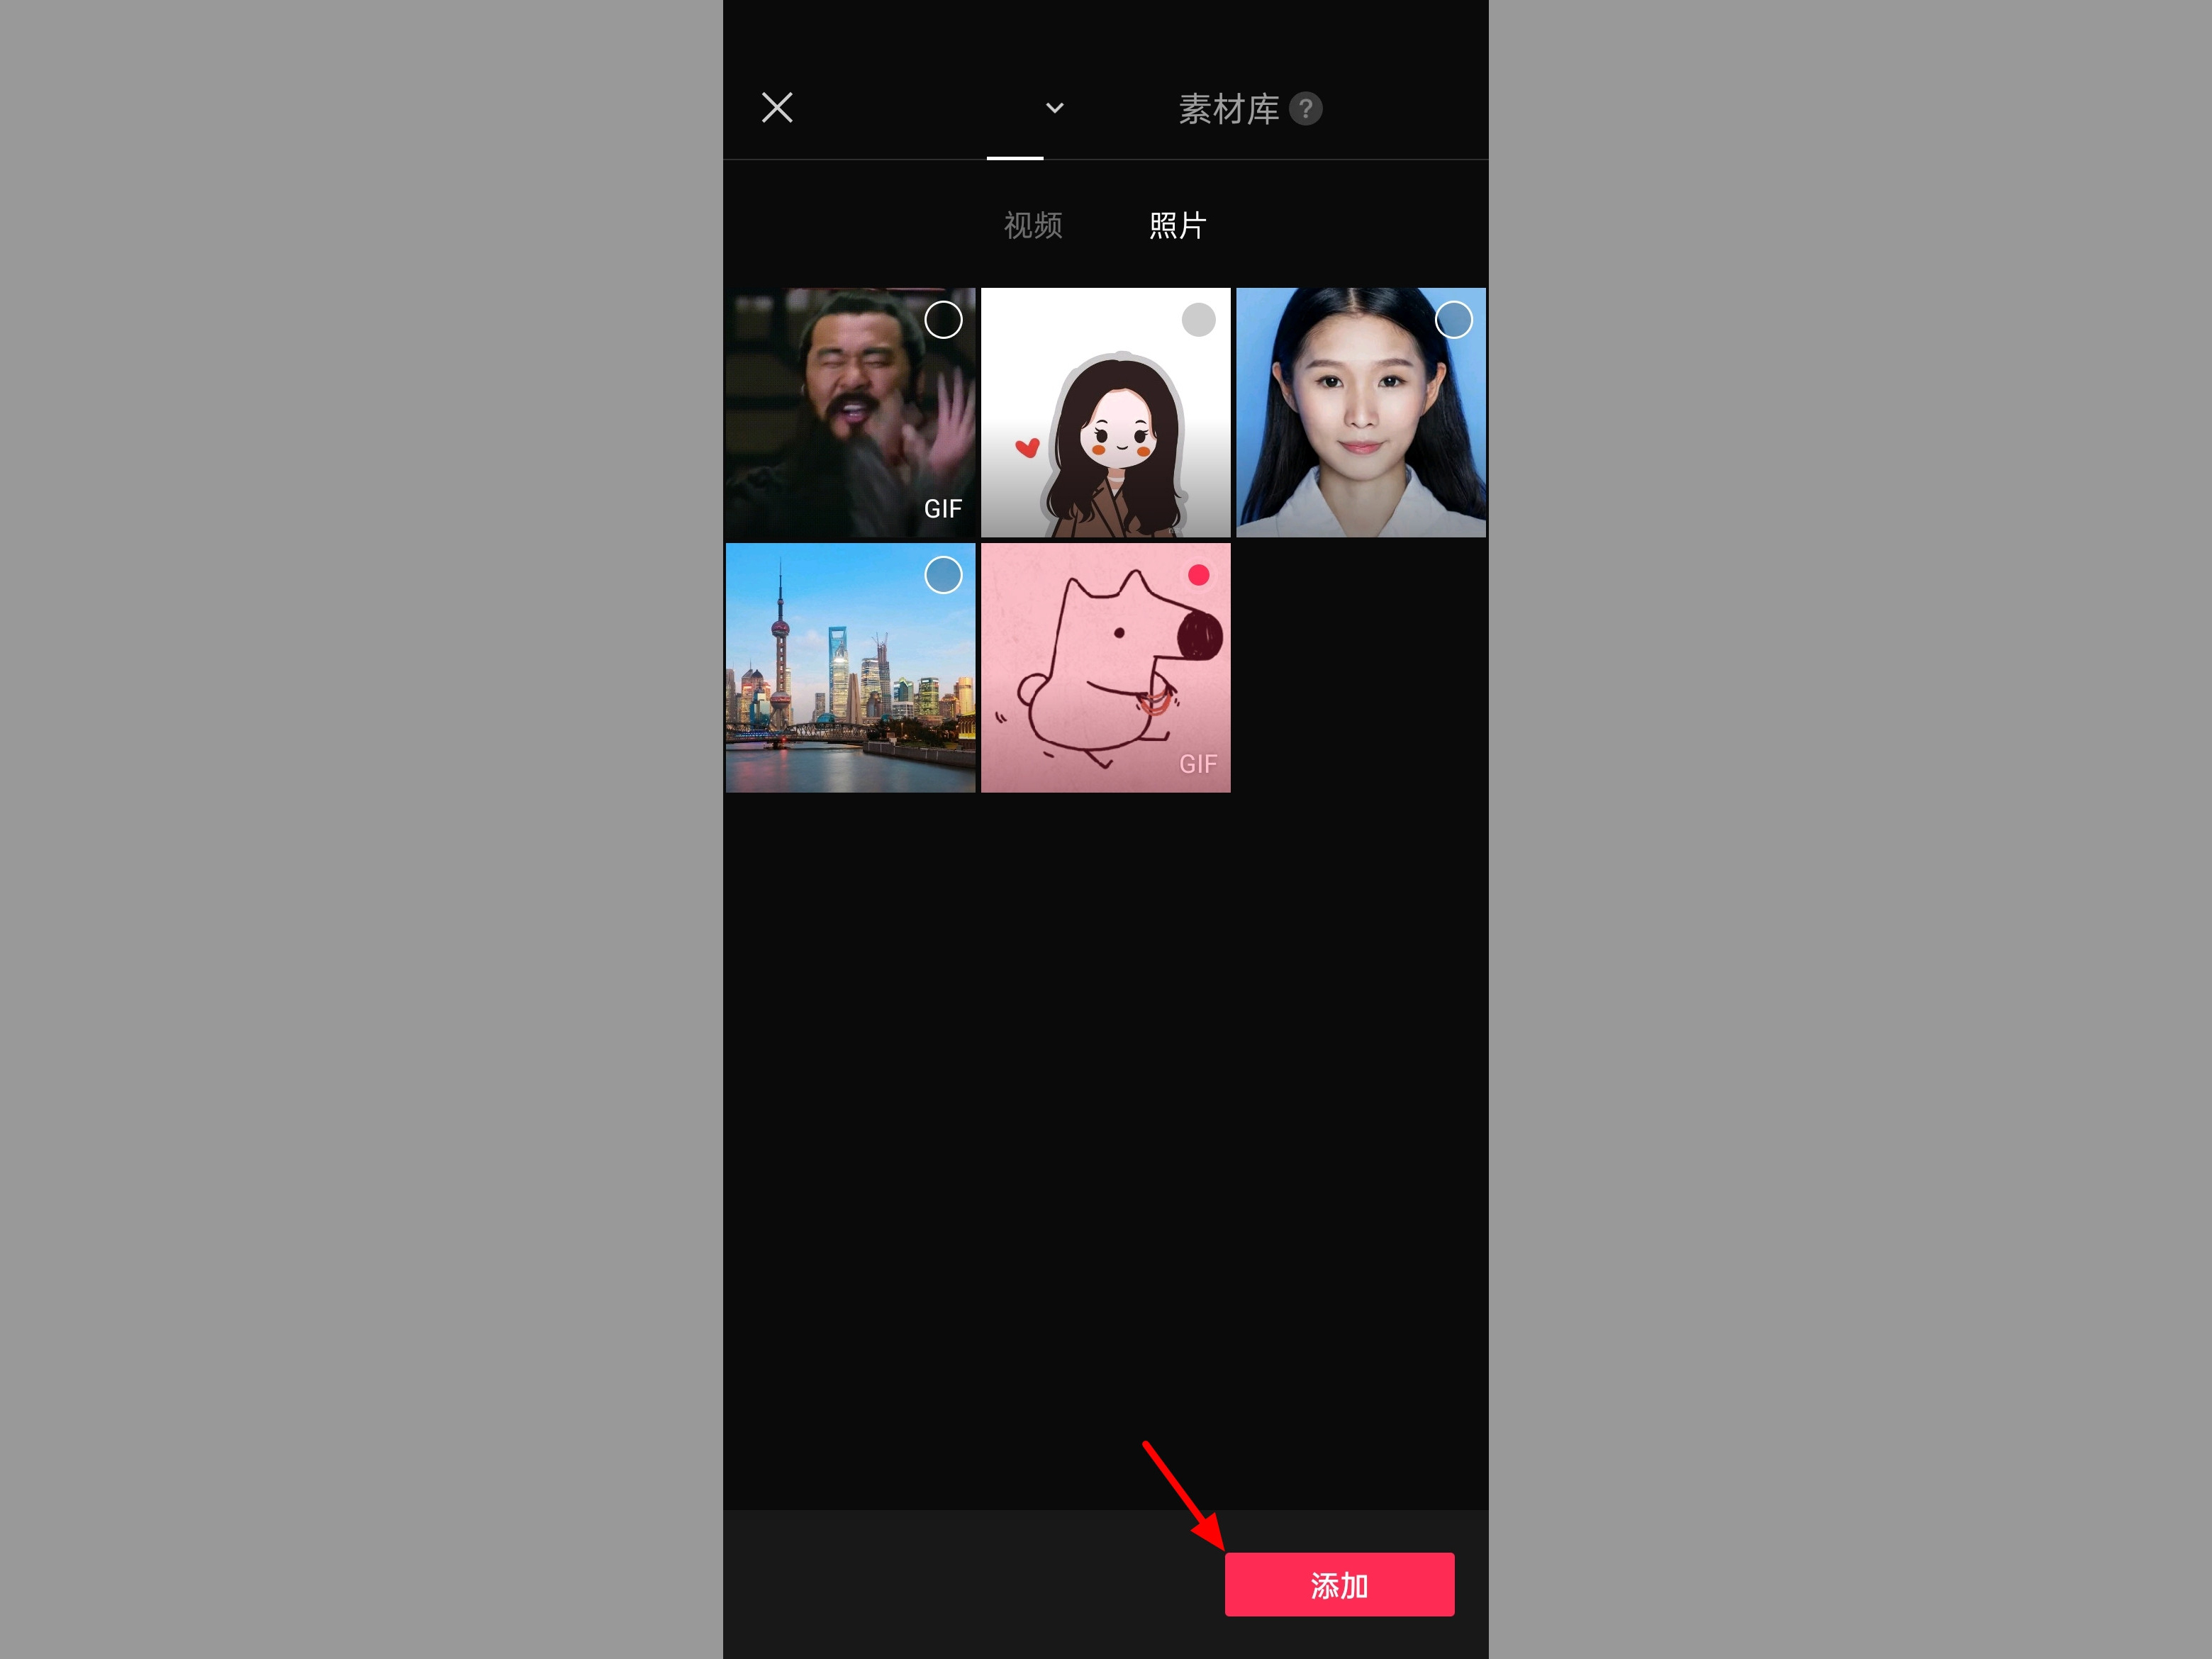Toggle selection circle on the portrait photo
This screenshot has height=1659, width=2212.
click(1453, 320)
